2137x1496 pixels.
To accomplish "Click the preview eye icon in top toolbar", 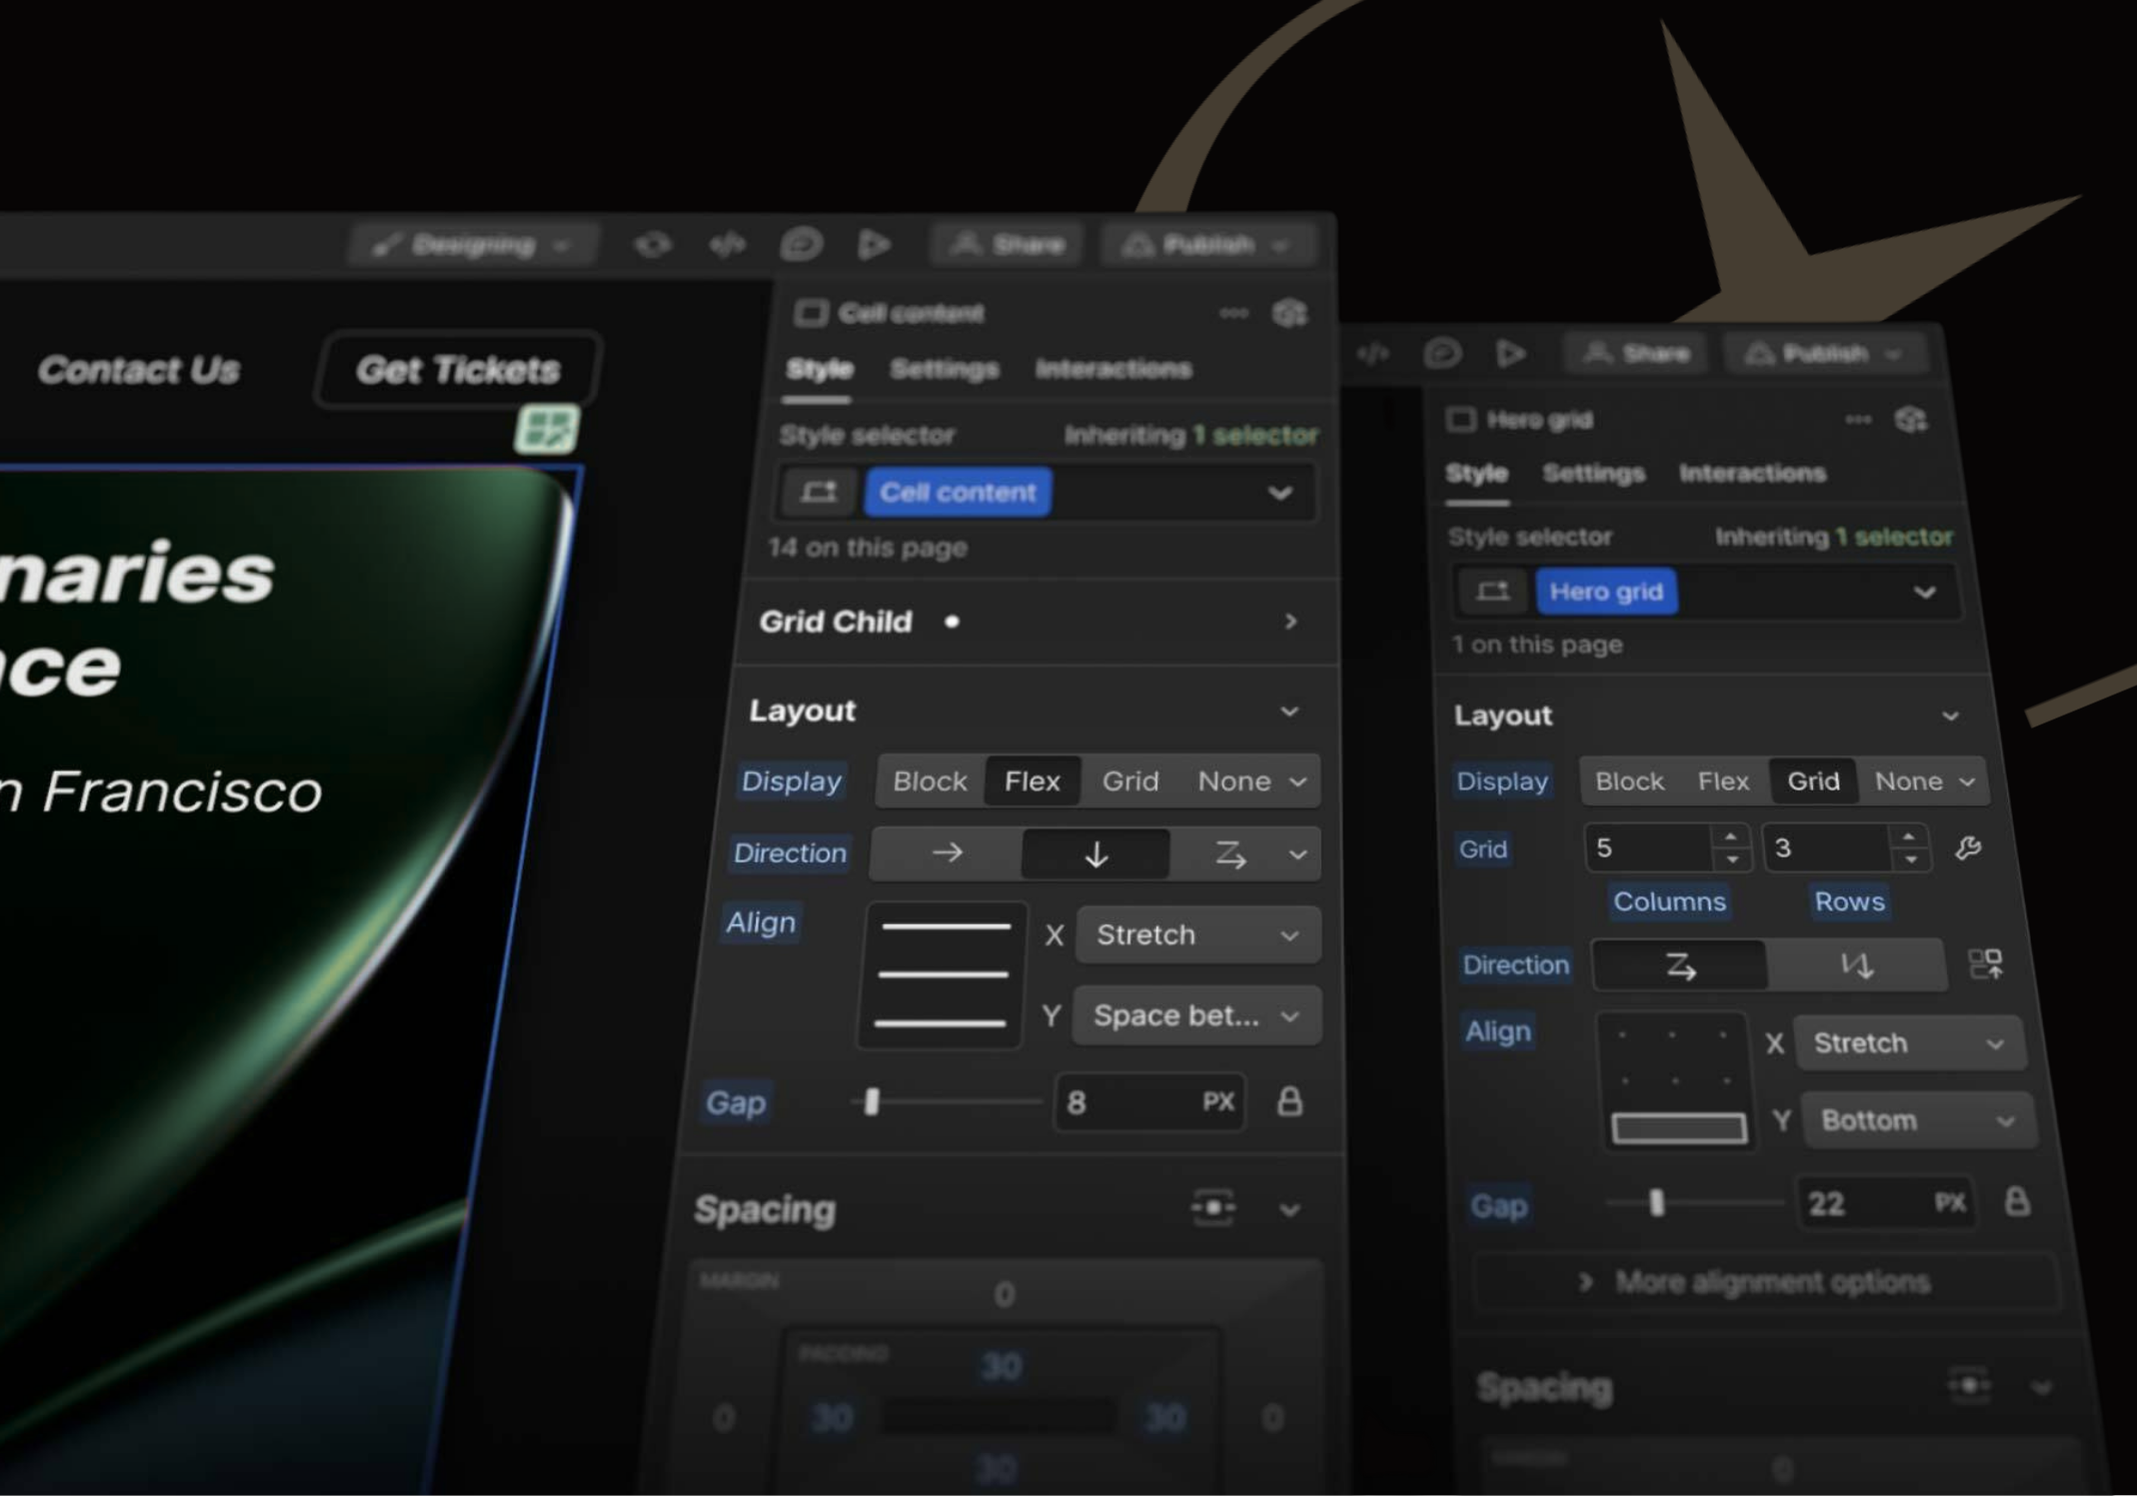I will coord(652,244).
